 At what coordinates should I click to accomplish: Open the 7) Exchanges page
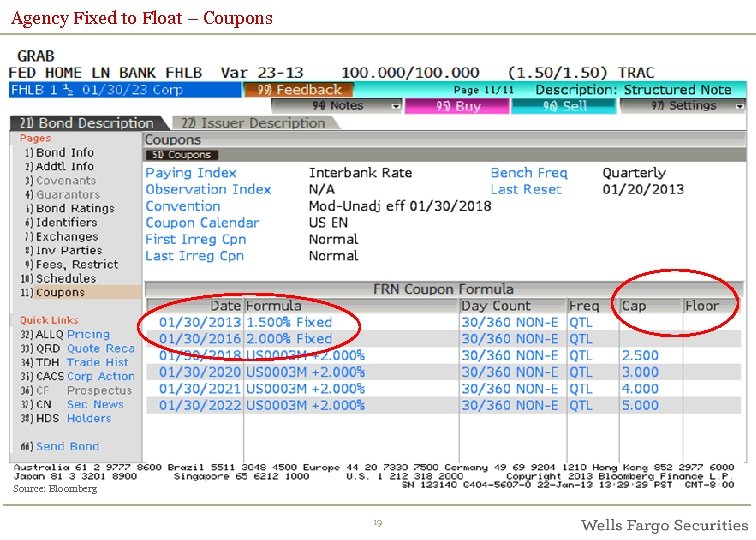click(62, 236)
